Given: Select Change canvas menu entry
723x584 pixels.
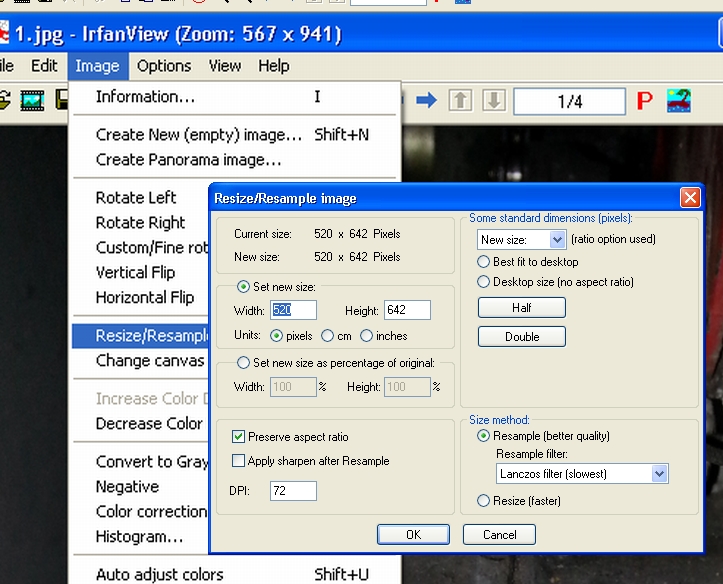Looking at the screenshot, I should tap(140, 360).
